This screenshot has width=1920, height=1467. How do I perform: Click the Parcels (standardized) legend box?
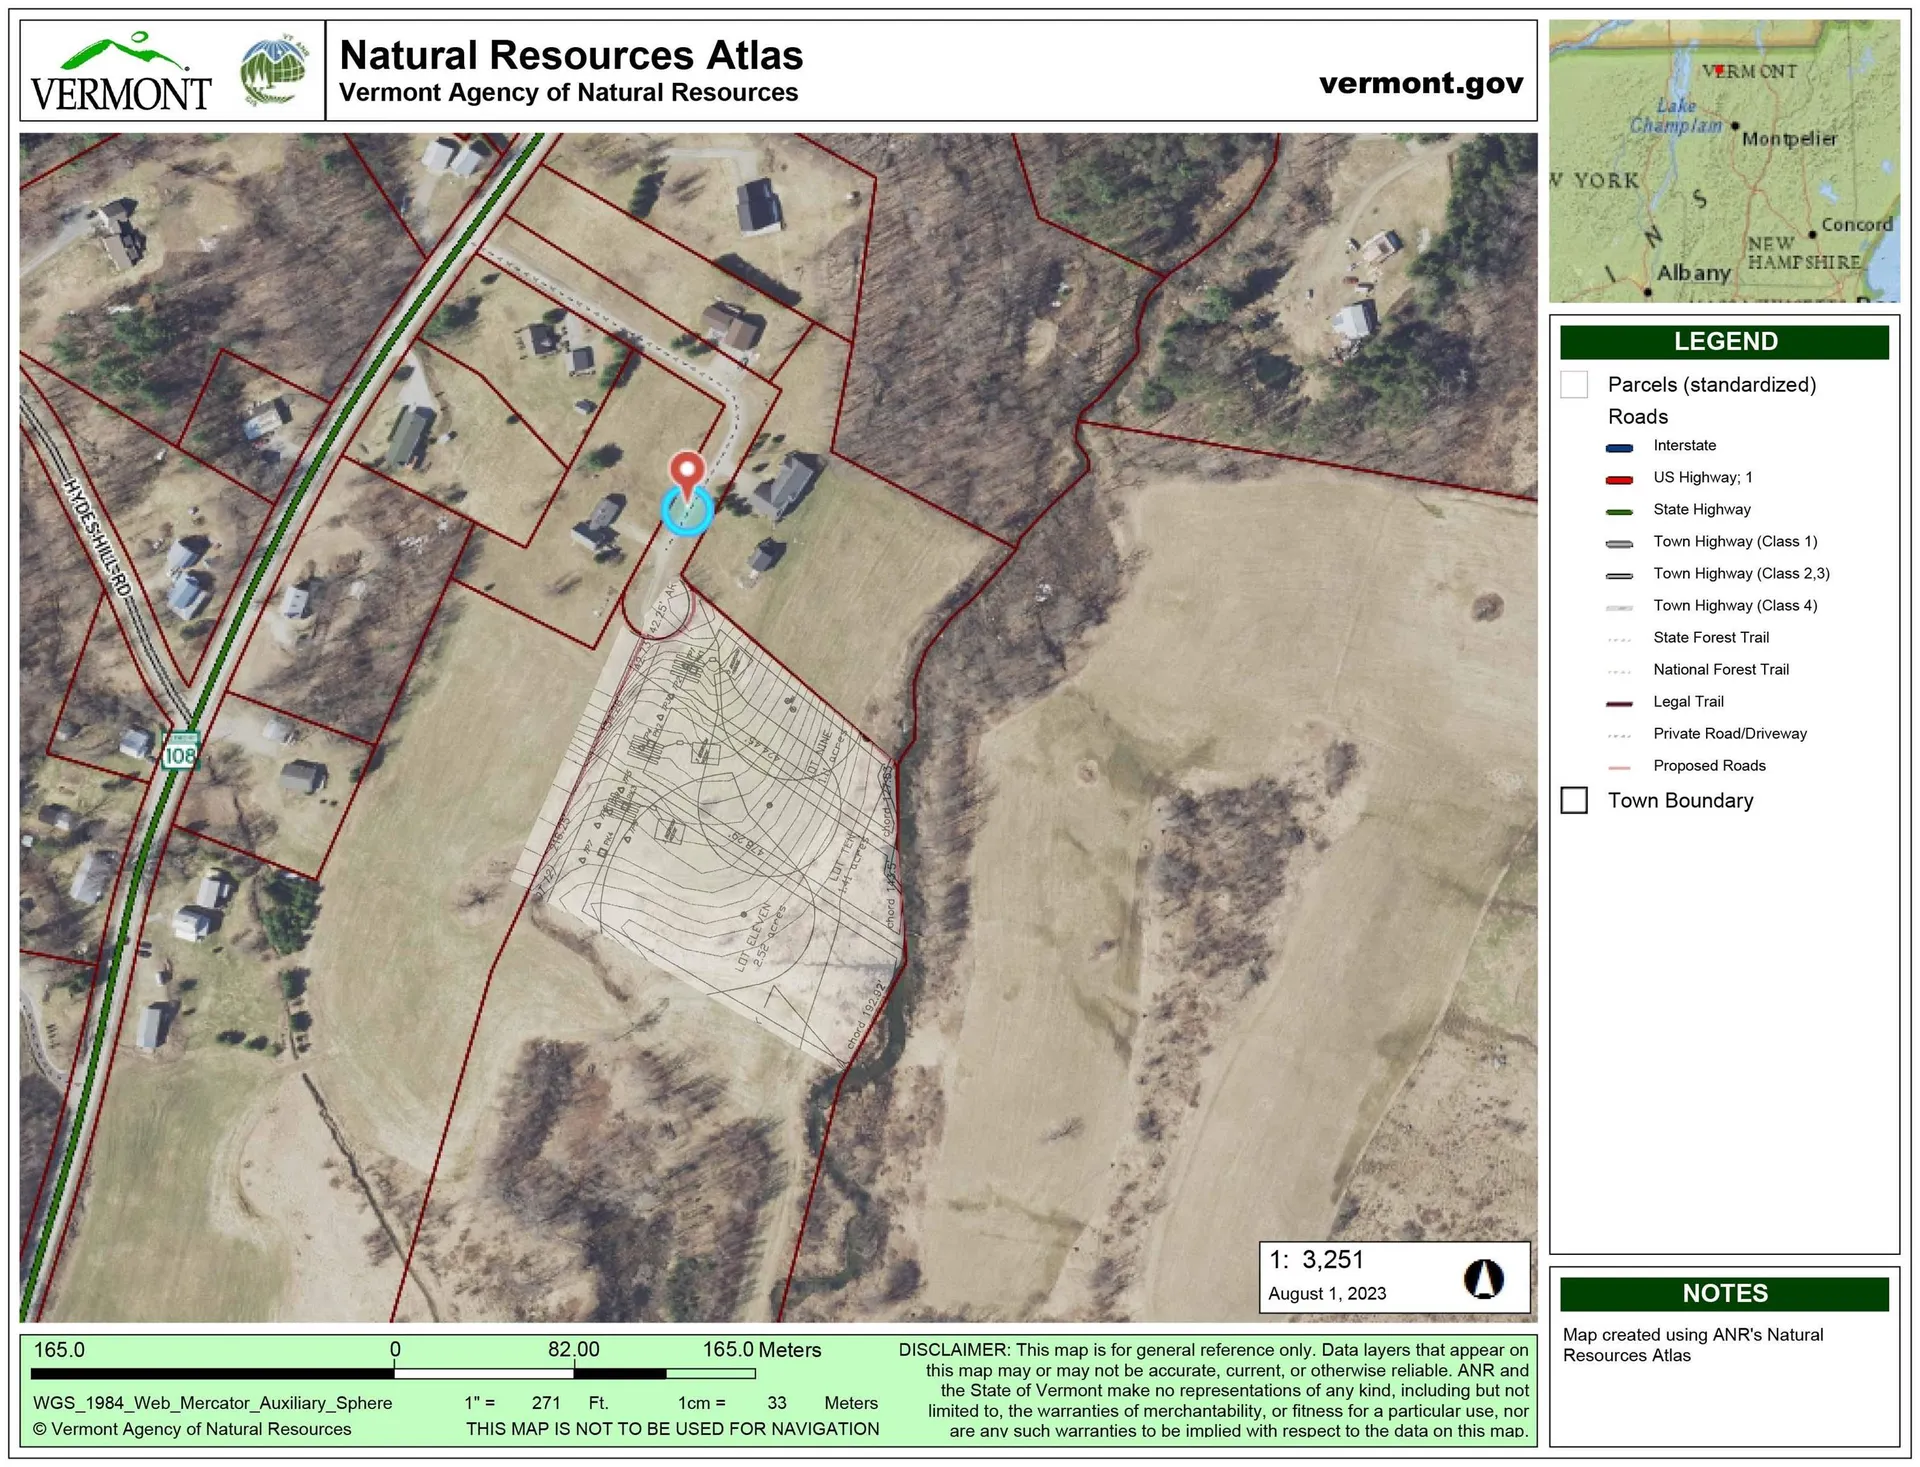pos(1574,385)
